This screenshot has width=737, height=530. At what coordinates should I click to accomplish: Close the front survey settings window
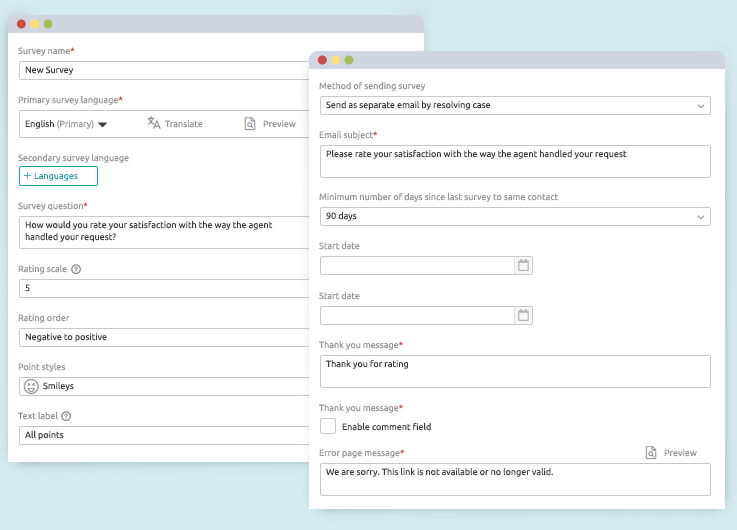click(322, 60)
